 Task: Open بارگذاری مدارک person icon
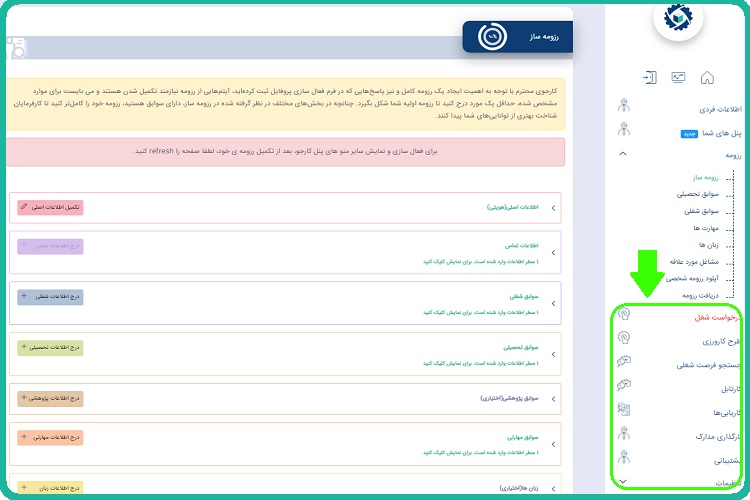624,433
